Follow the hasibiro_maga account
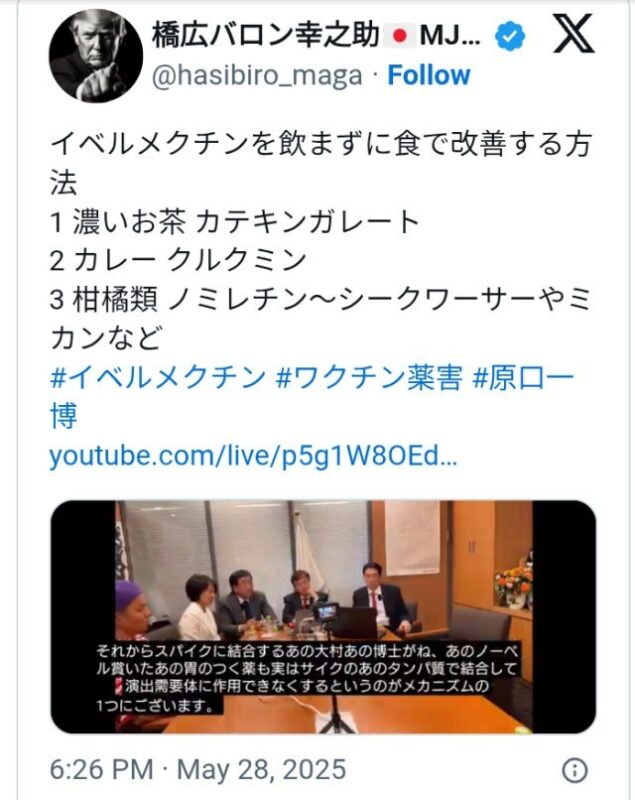This screenshot has width=635, height=800. [x=428, y=76]
